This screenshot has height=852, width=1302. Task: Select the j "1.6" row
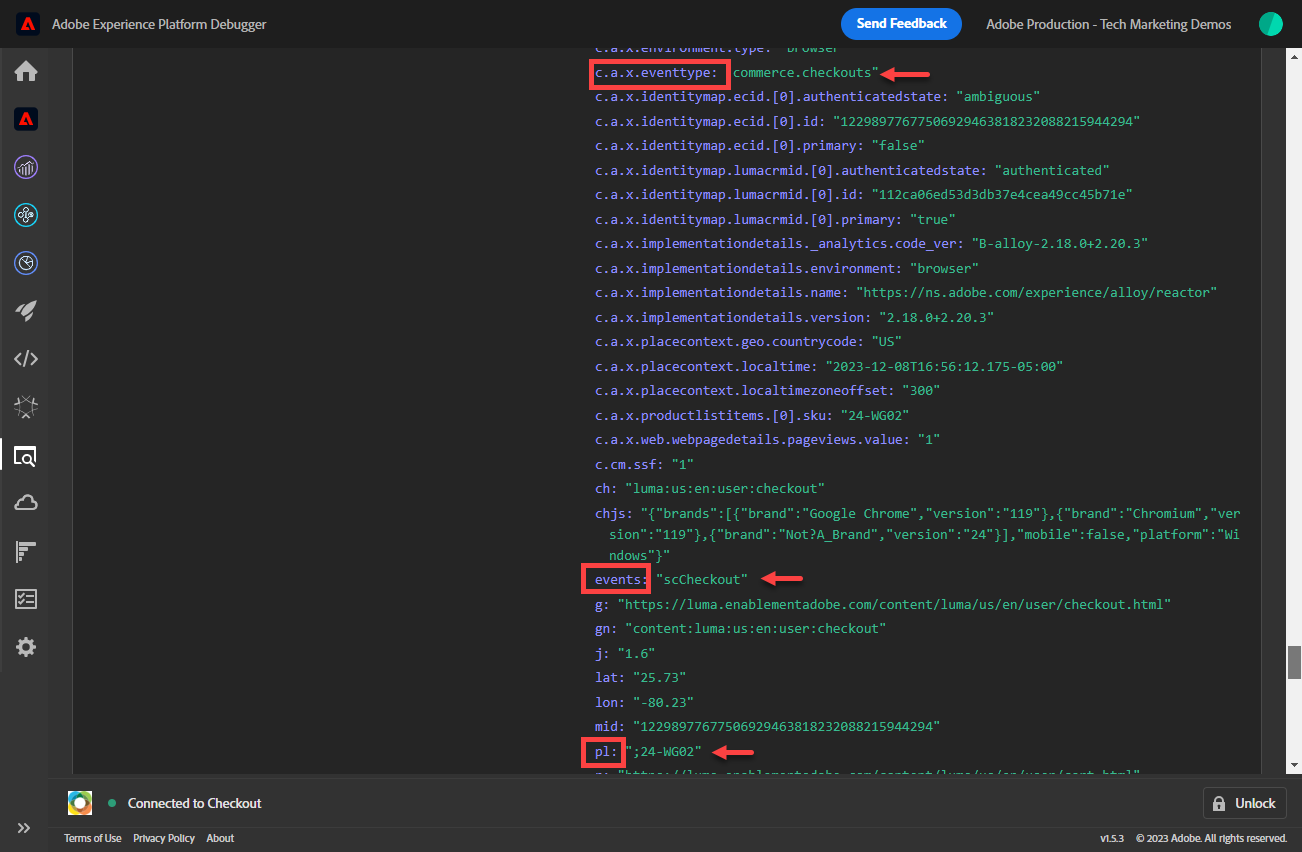625,653
